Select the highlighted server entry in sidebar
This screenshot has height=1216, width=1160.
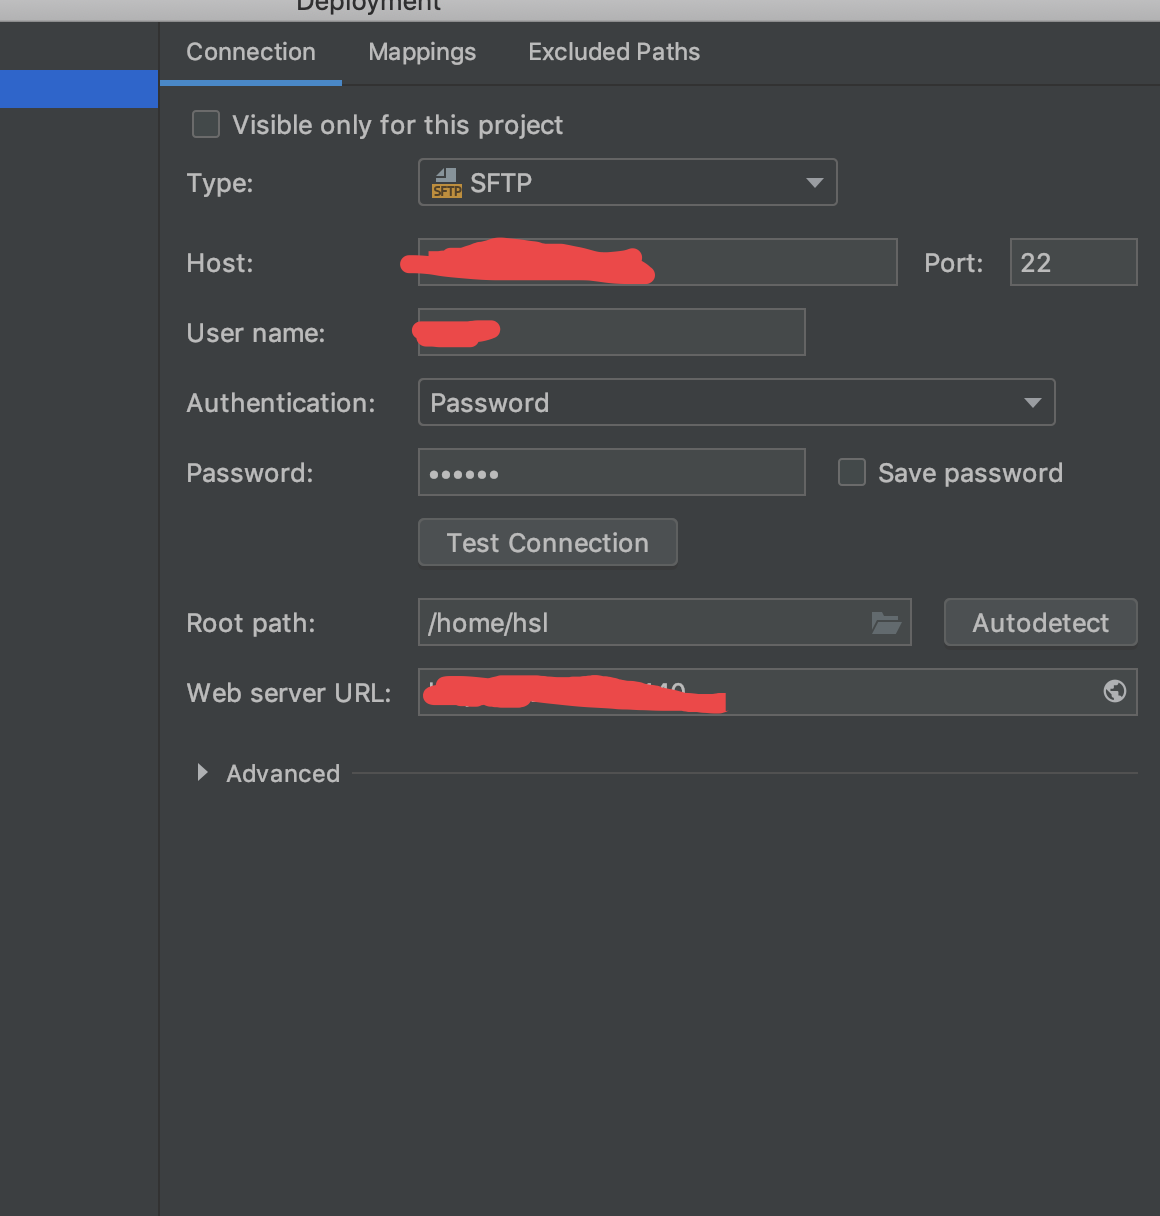tap(79, 89)
